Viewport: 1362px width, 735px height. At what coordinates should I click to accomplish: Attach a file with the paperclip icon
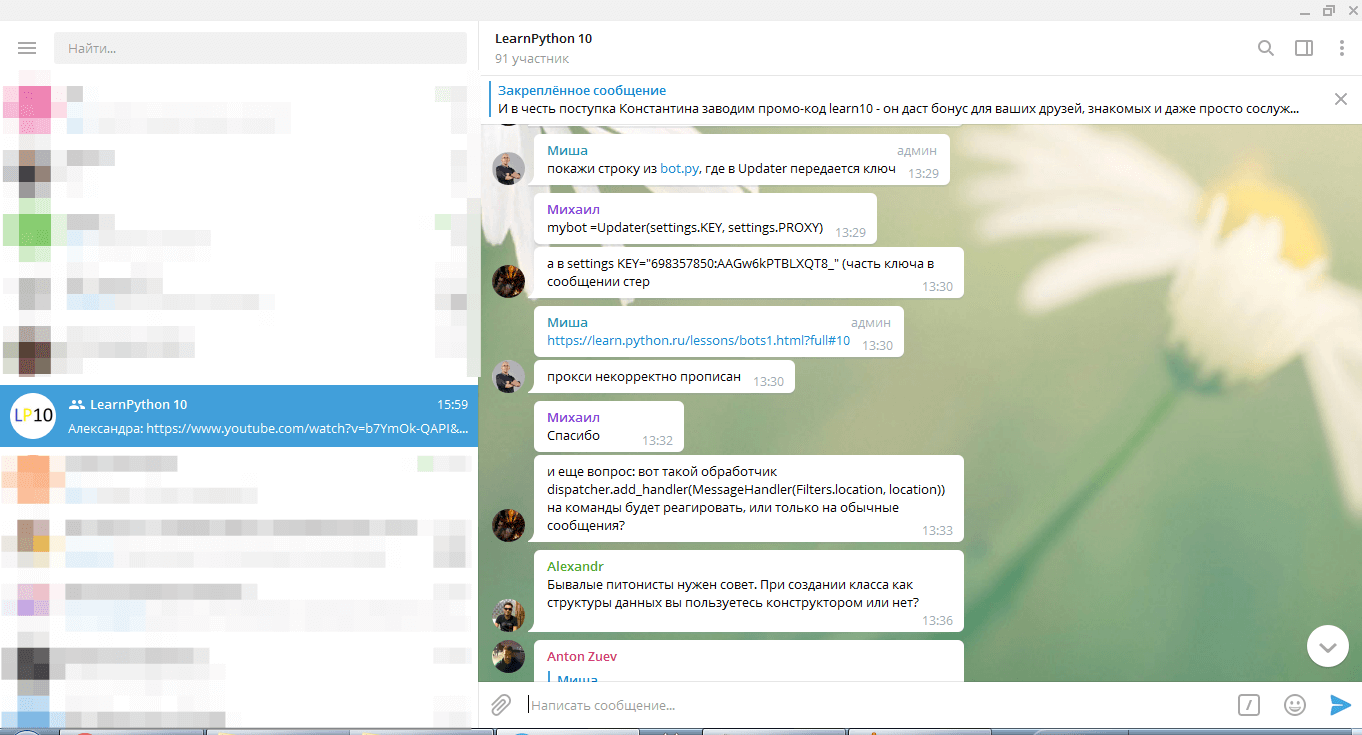(x=501, y=705)
